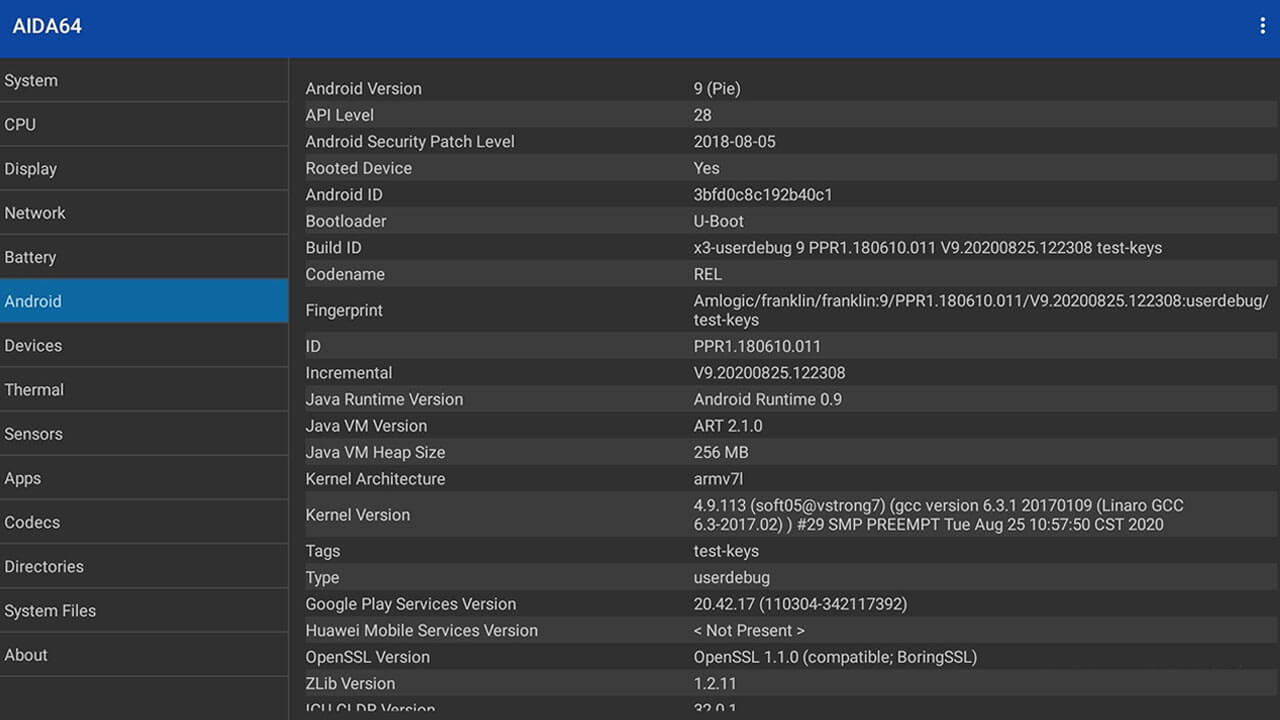Select the ZLib Version label

(350, 684)
